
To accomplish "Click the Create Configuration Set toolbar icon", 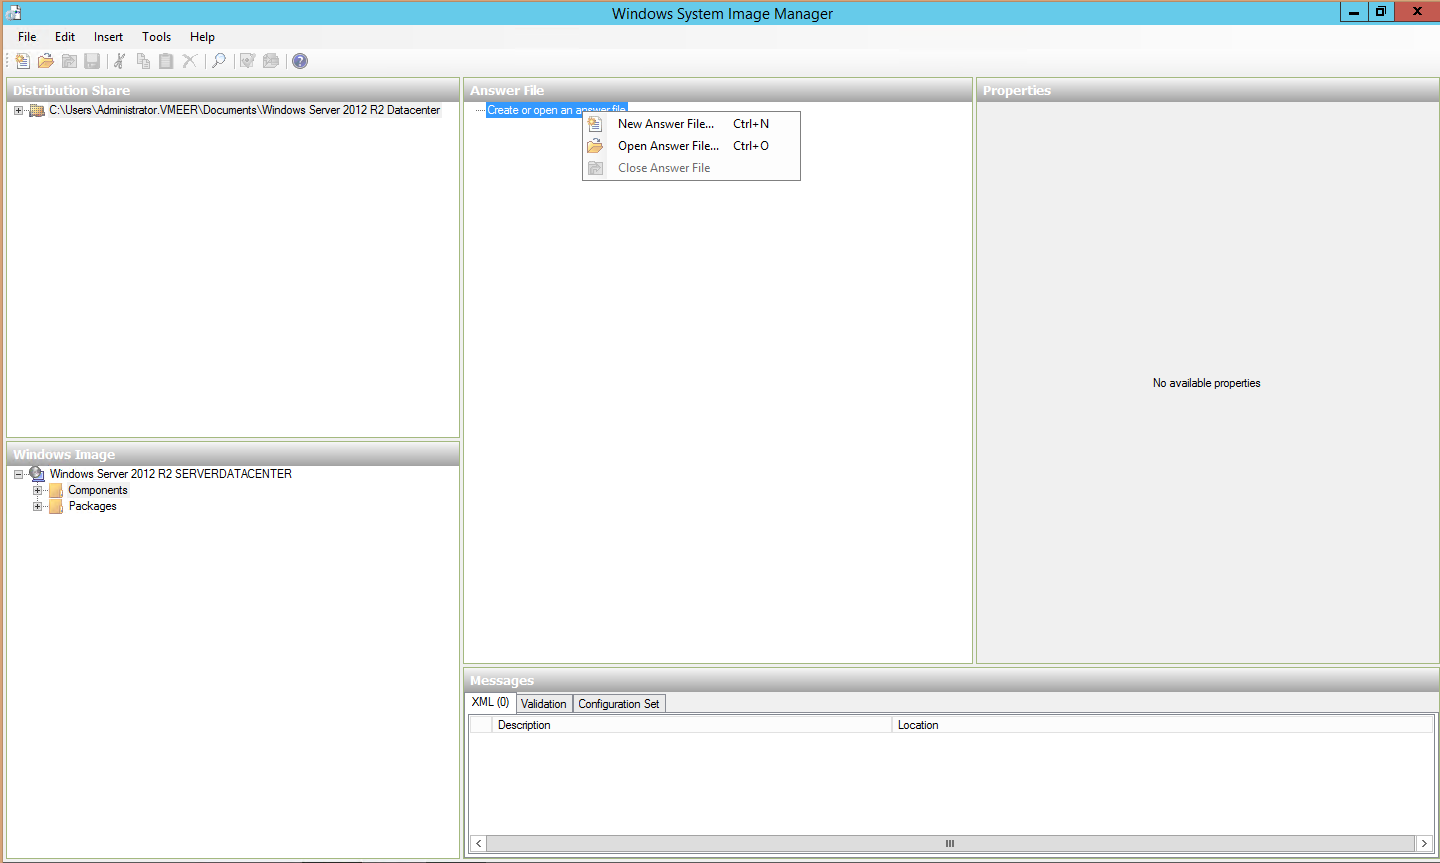I will [270, 61].
